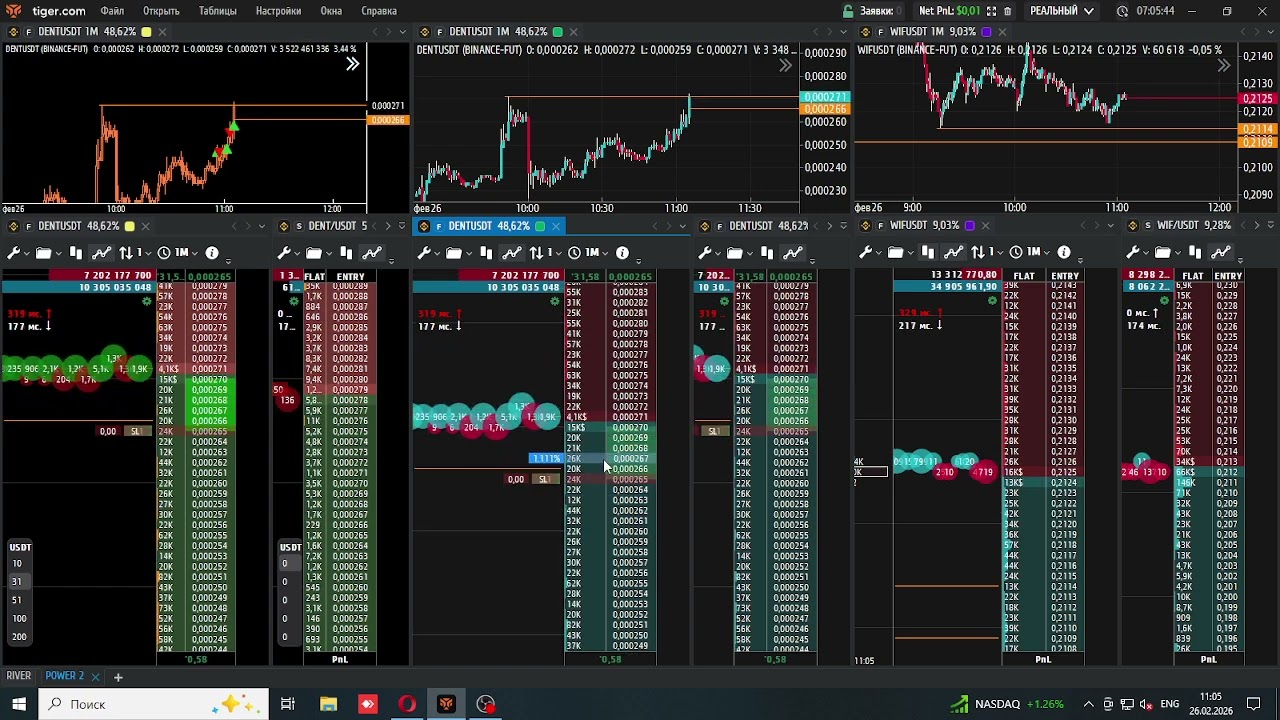
Task: Toggle line chart view in WIFUSDT order book
Action: (x=953, y=253)
